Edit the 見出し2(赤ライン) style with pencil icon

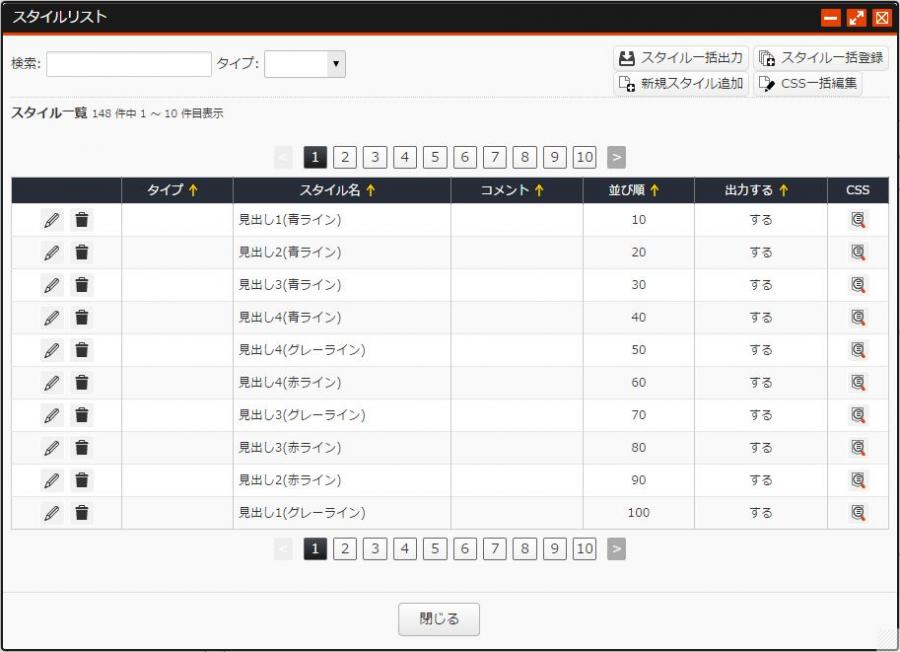pos(52,480)
